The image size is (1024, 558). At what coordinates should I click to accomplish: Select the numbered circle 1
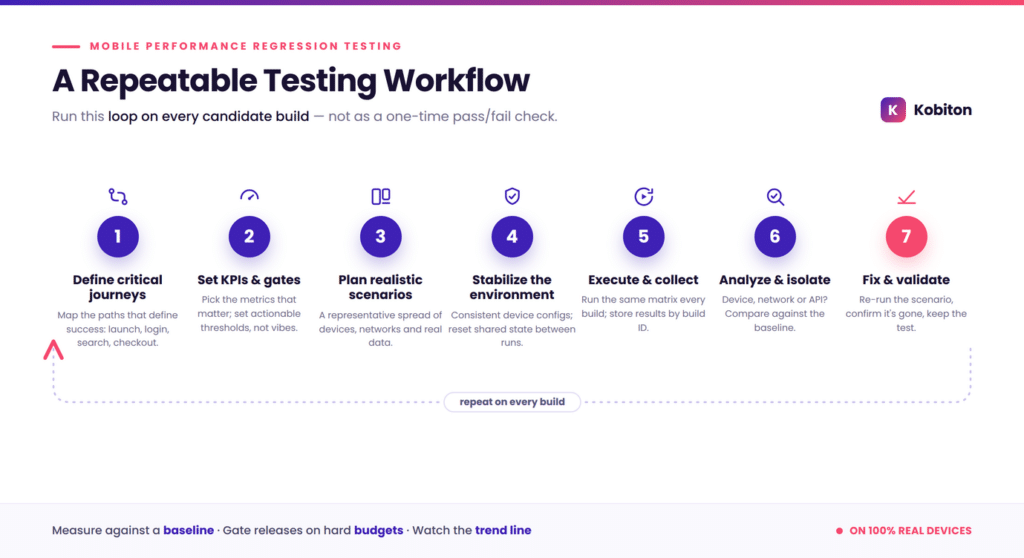pyautogui.click(x=118, y=237)
